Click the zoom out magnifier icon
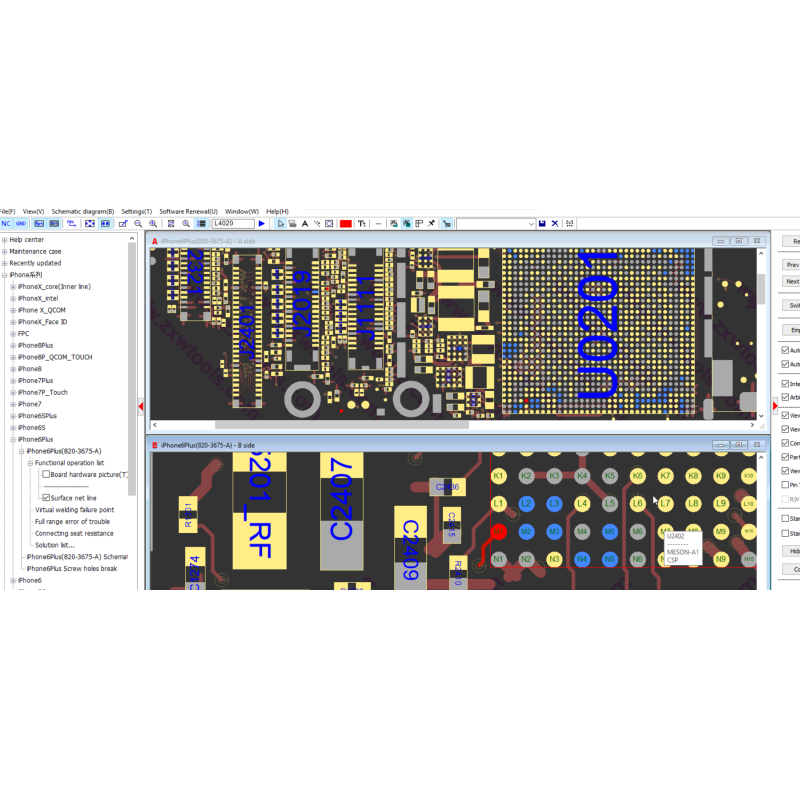800x800 pixels. tap(138, 224)
